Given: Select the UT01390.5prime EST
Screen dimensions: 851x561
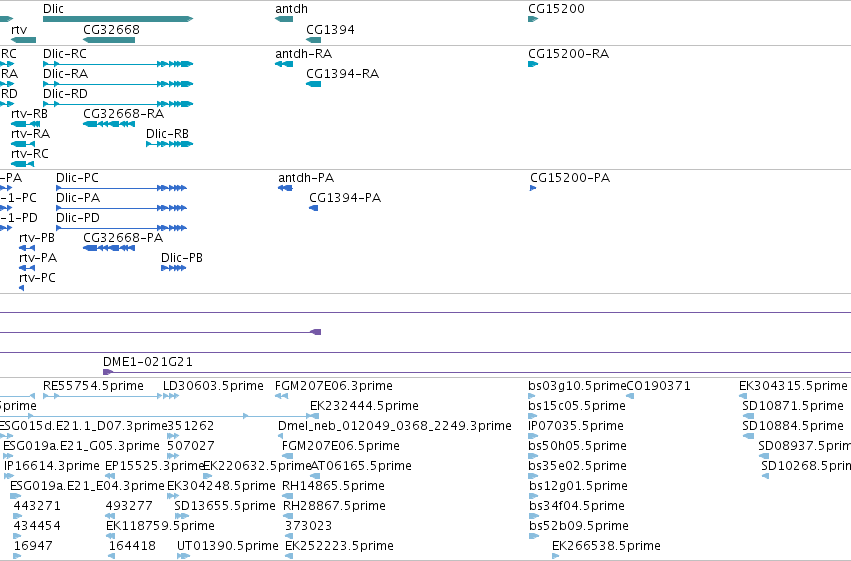Looking at the screenshot, I should point(183,556).
